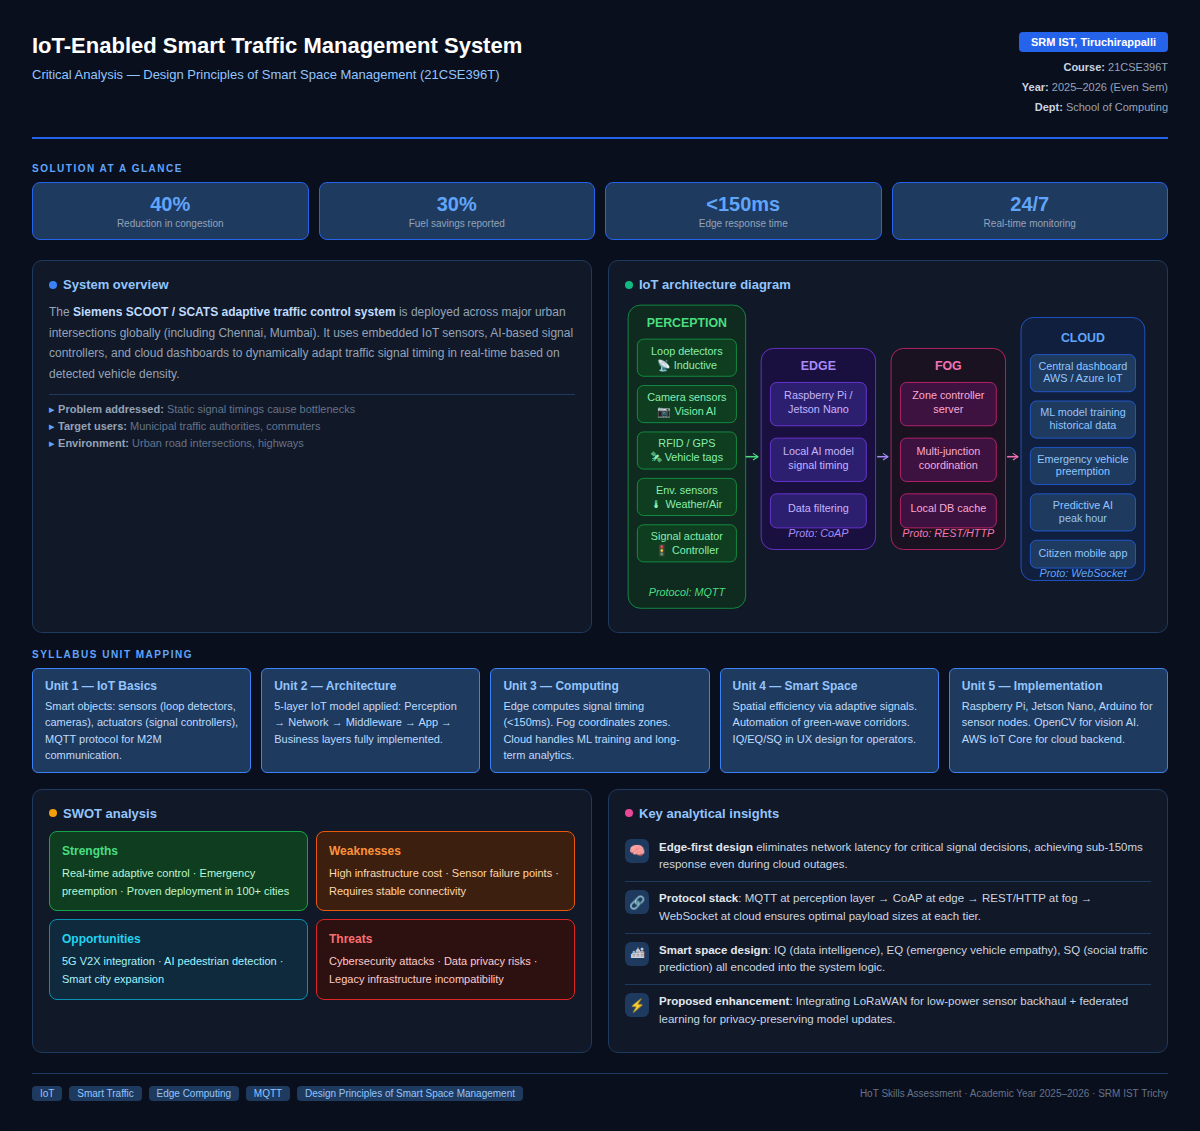1200x1131 pixels.
Task: Select the Local AI model signal timing node
Action: [818, 459]
